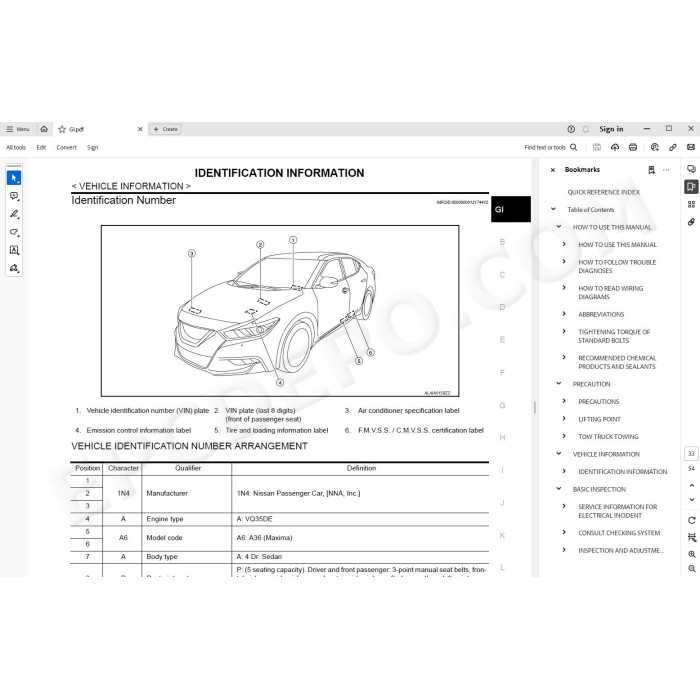The height and width of the screenshot is (700, 700).
Task: Close the Bookmarks panel
Action: point(553,170)
